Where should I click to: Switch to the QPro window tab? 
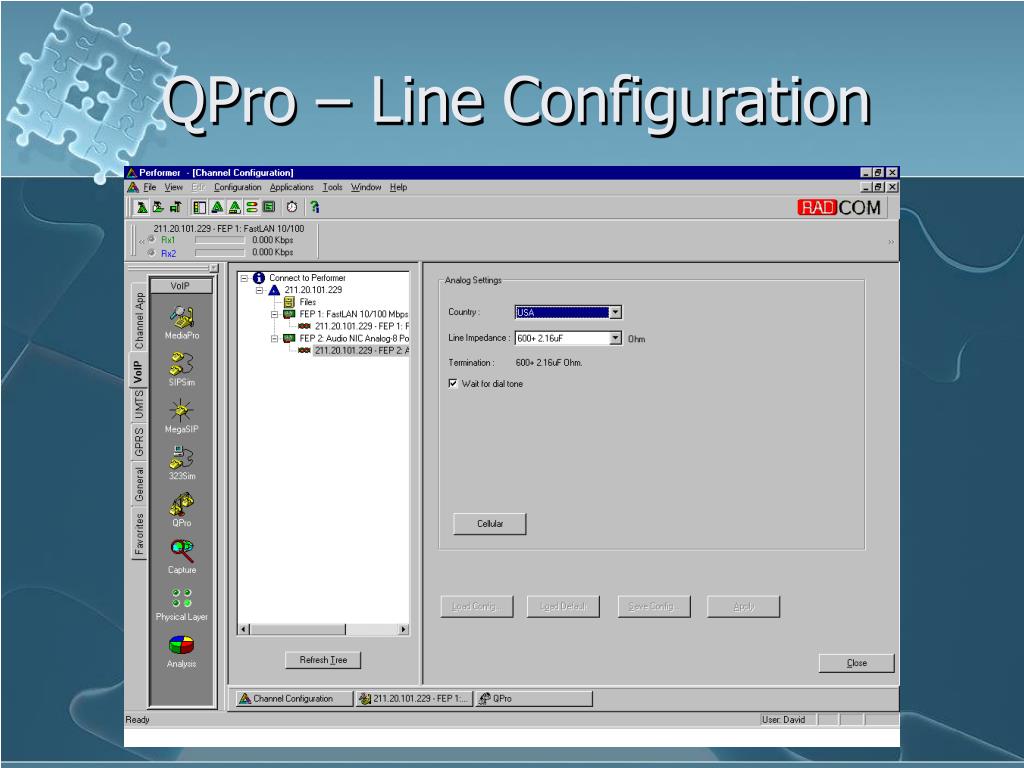pos(534,699)
